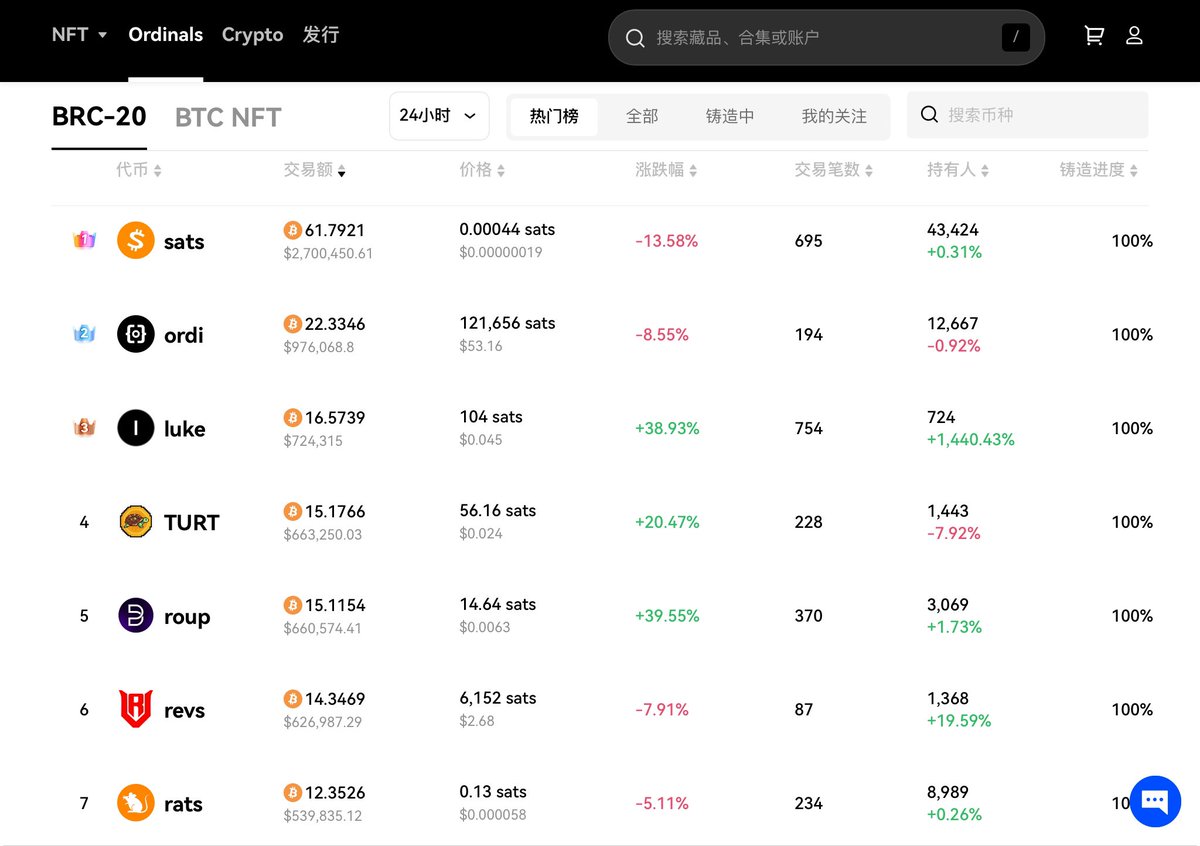This screenshot has width=1200, height=846.
Task: Open the luke token name link
Action: coord(185,429)
